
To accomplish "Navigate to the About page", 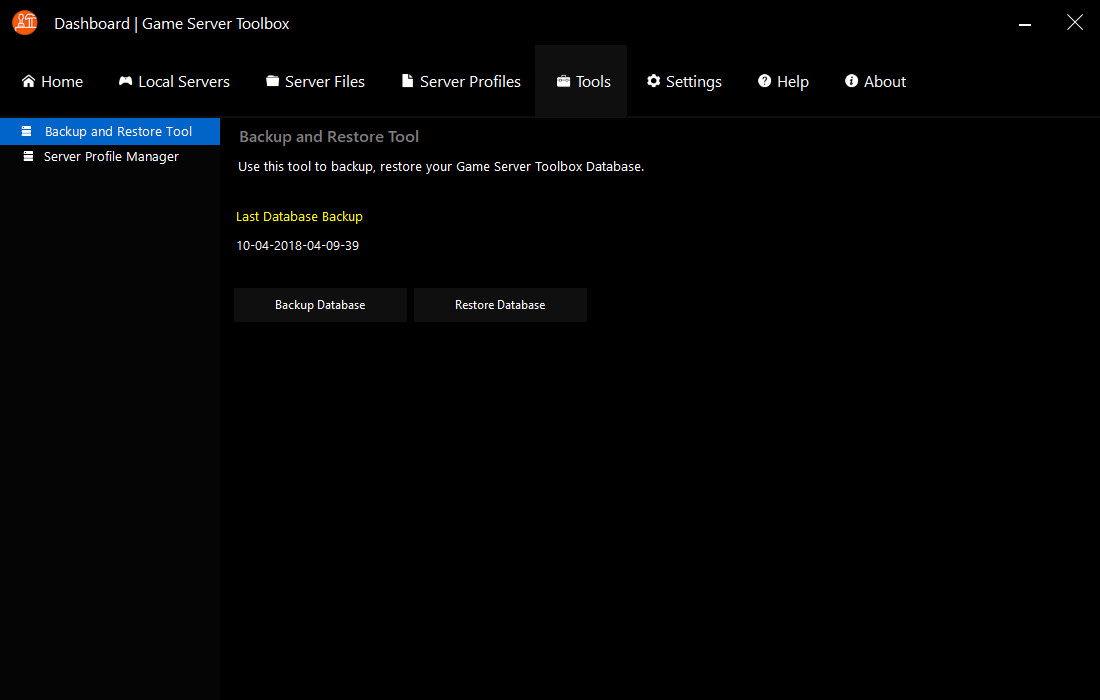I will [x=875, y=81].
